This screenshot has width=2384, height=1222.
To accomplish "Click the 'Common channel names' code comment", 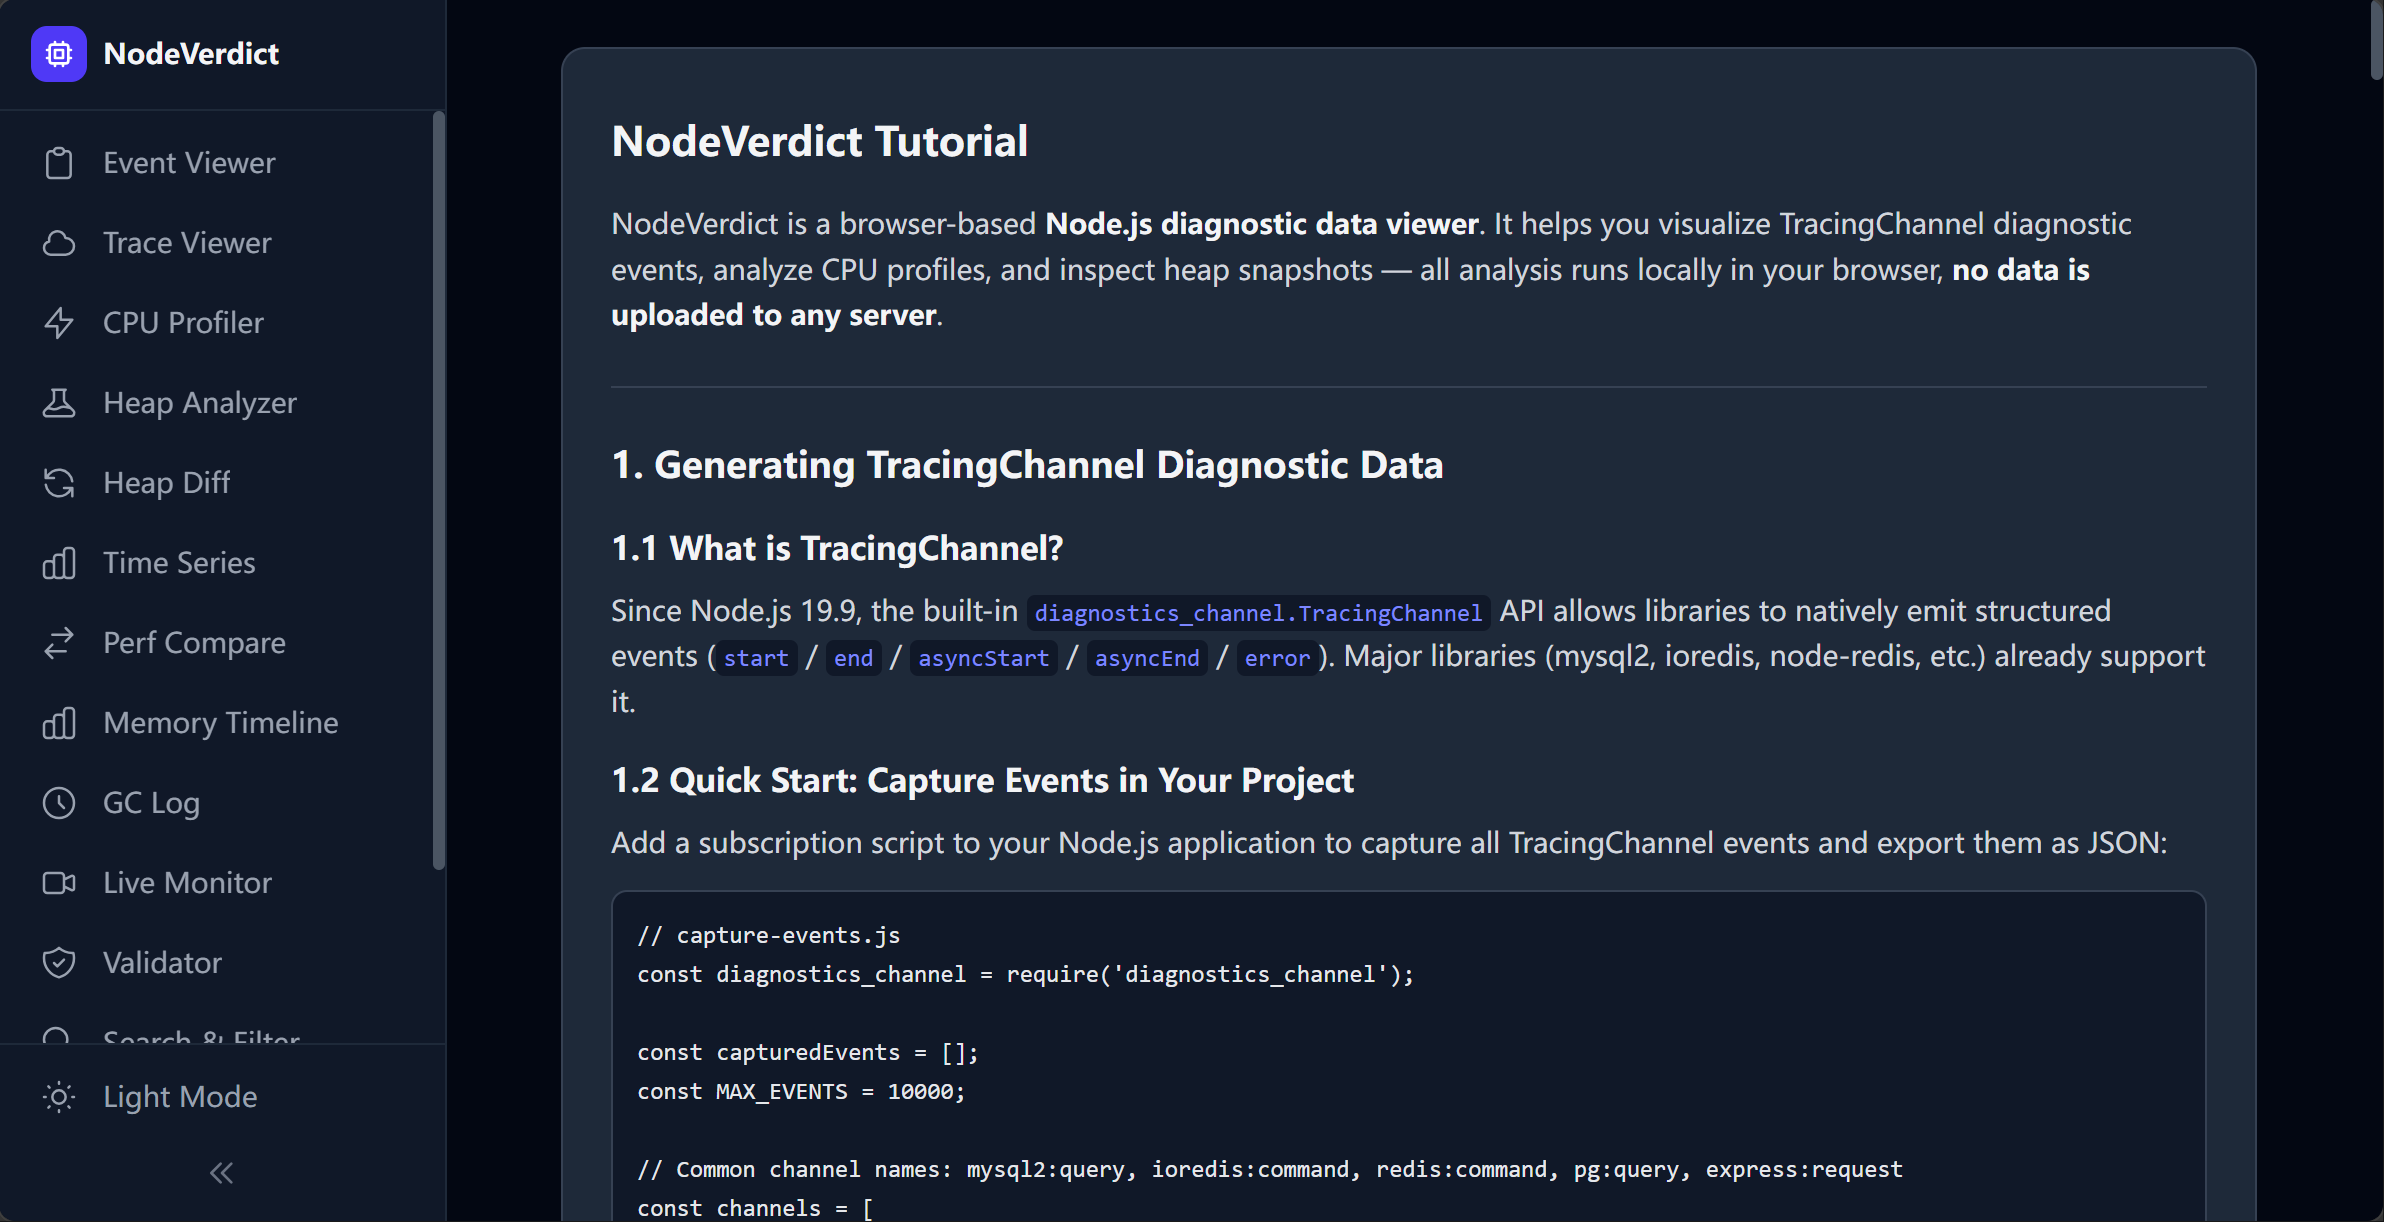I will 1270,1169.
